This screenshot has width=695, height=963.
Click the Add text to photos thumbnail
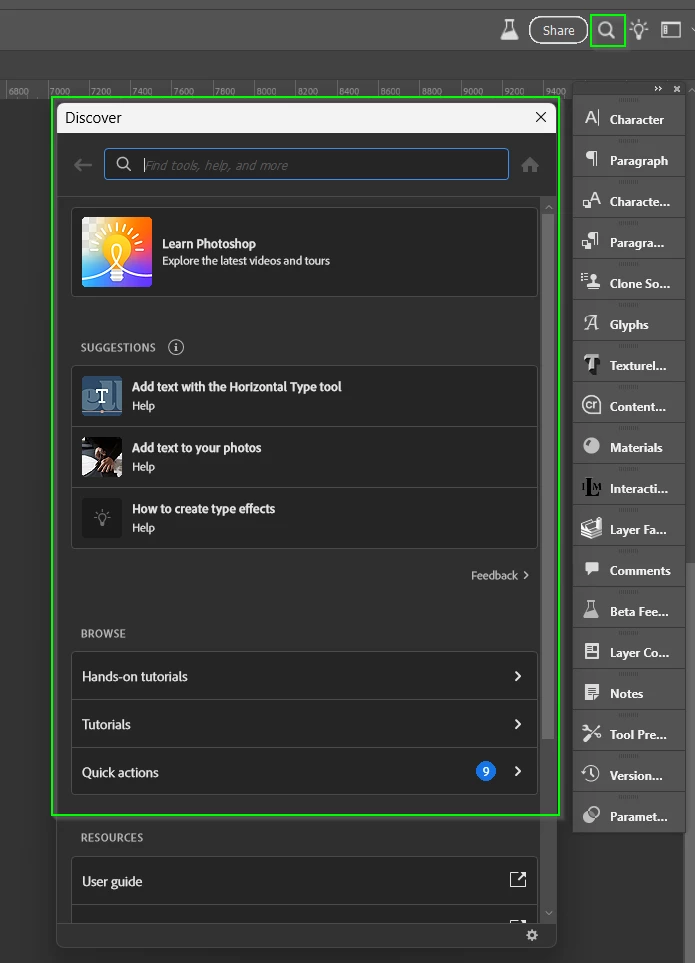tap(102, 457)
